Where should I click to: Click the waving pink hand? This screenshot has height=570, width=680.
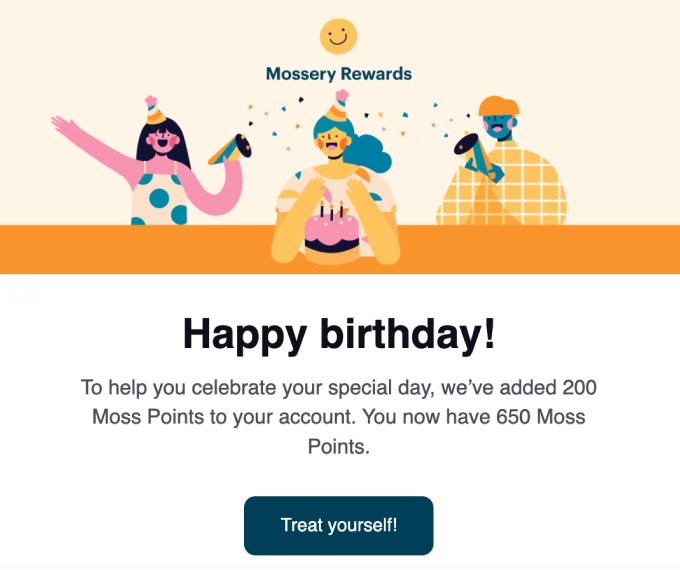click(x=64, y=125)
